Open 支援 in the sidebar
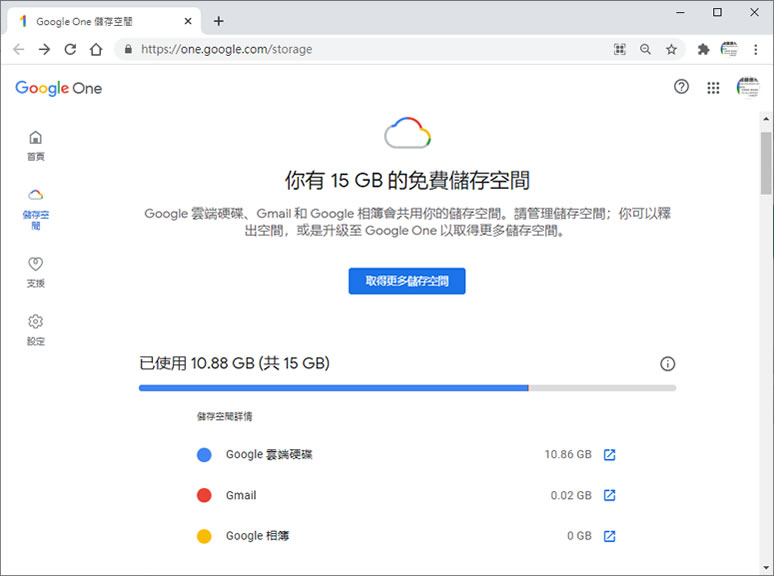Screen dimensions: 775x577 [x=36, y=272]
